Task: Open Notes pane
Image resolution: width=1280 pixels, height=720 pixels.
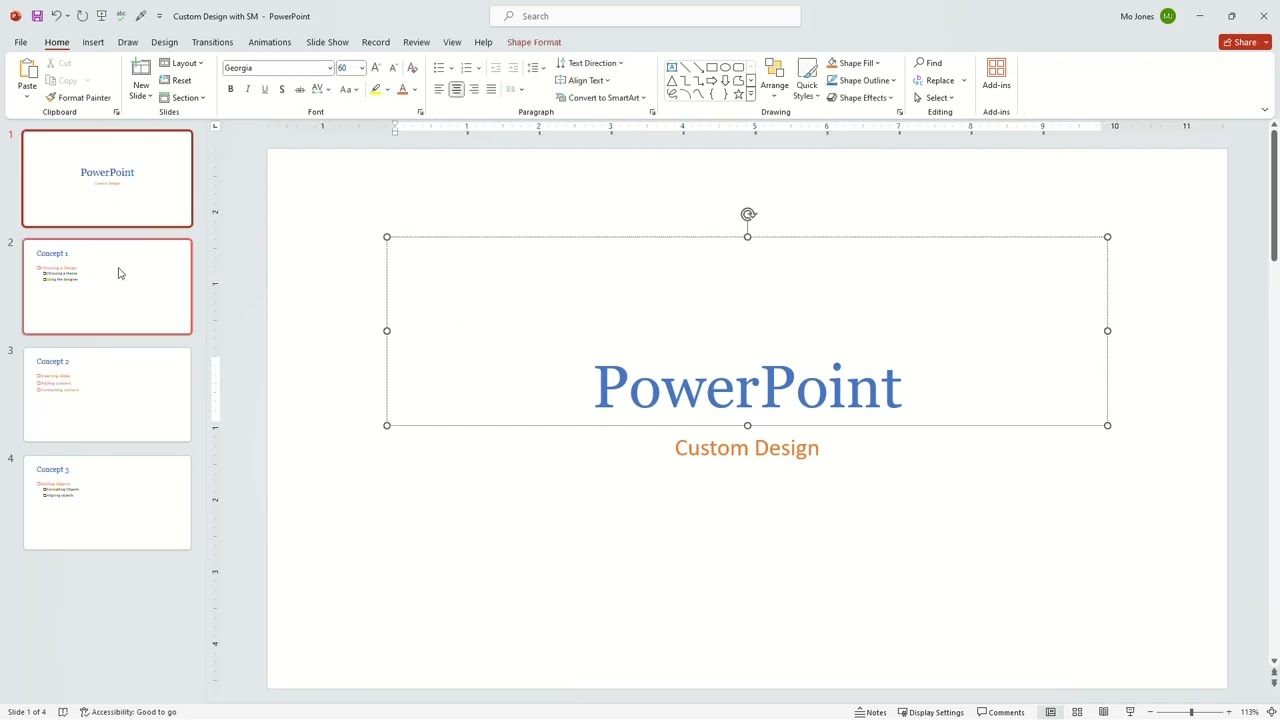Action: click(871, 712)
